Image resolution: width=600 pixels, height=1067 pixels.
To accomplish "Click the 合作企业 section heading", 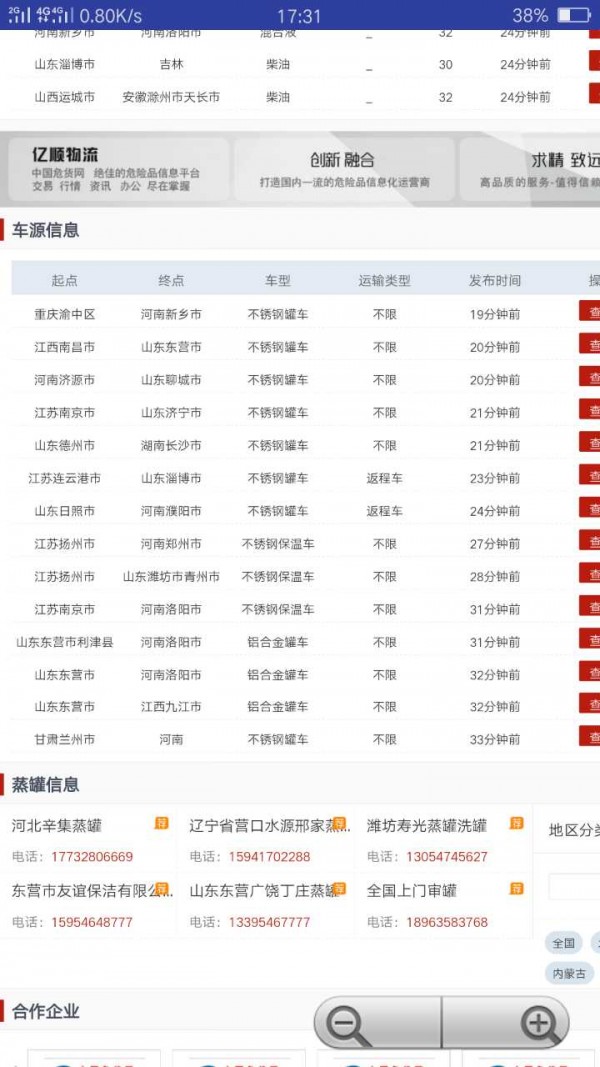I will (46, 1011).
